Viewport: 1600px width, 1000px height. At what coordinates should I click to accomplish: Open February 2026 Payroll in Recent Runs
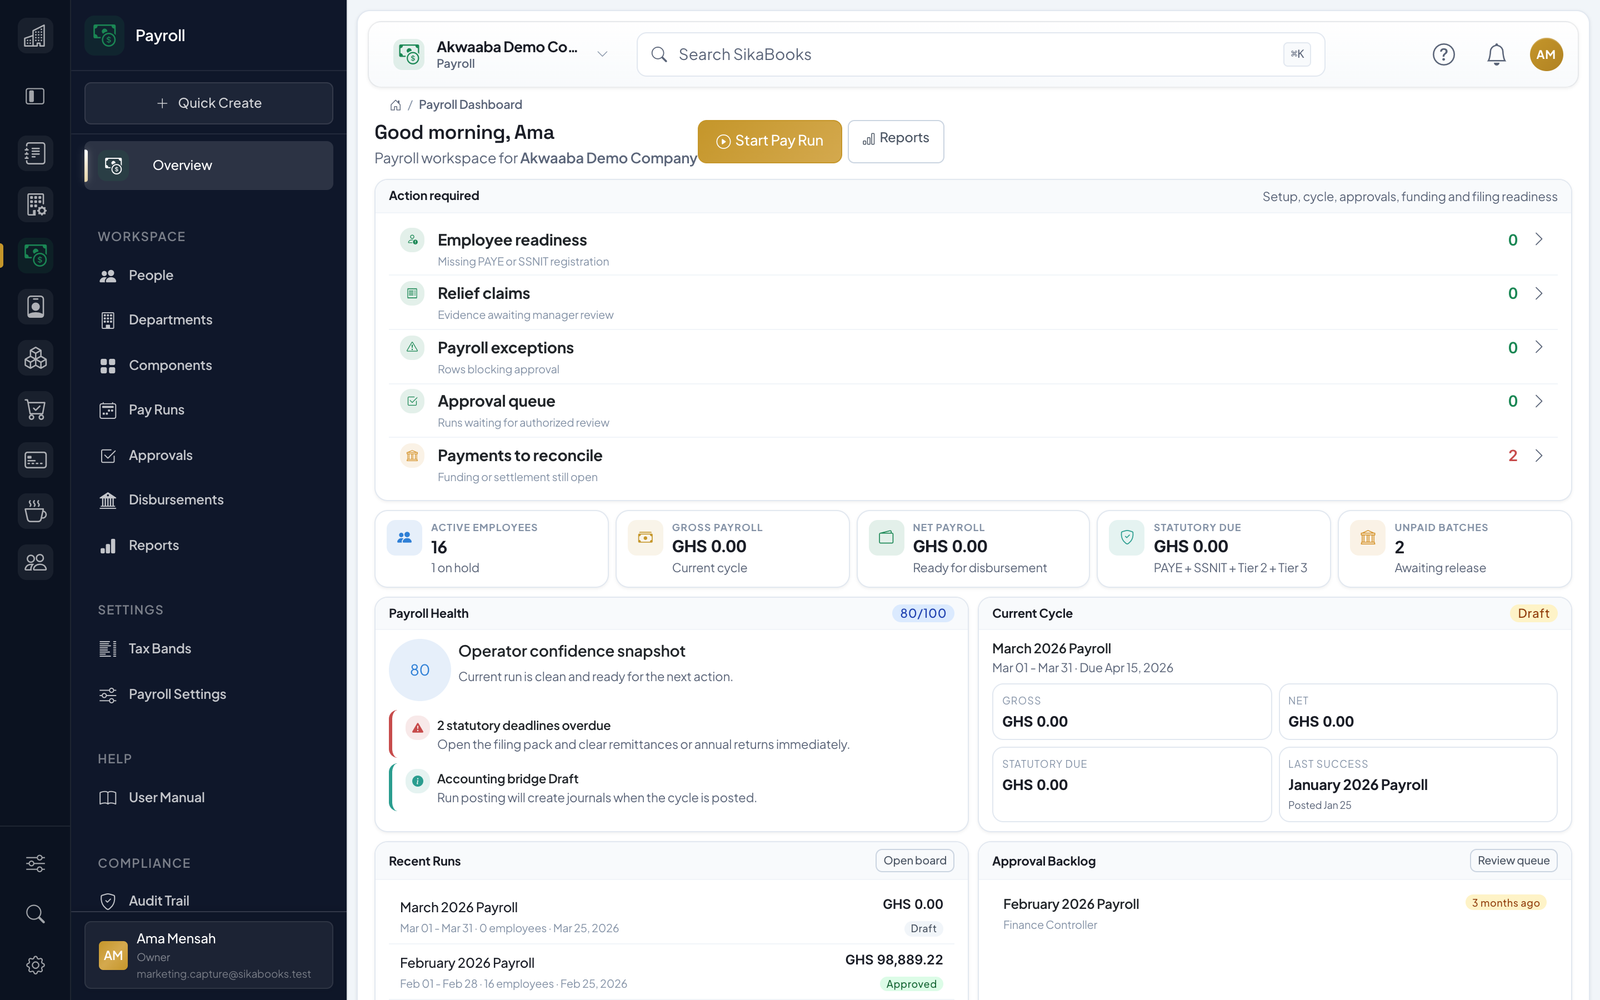671,972
